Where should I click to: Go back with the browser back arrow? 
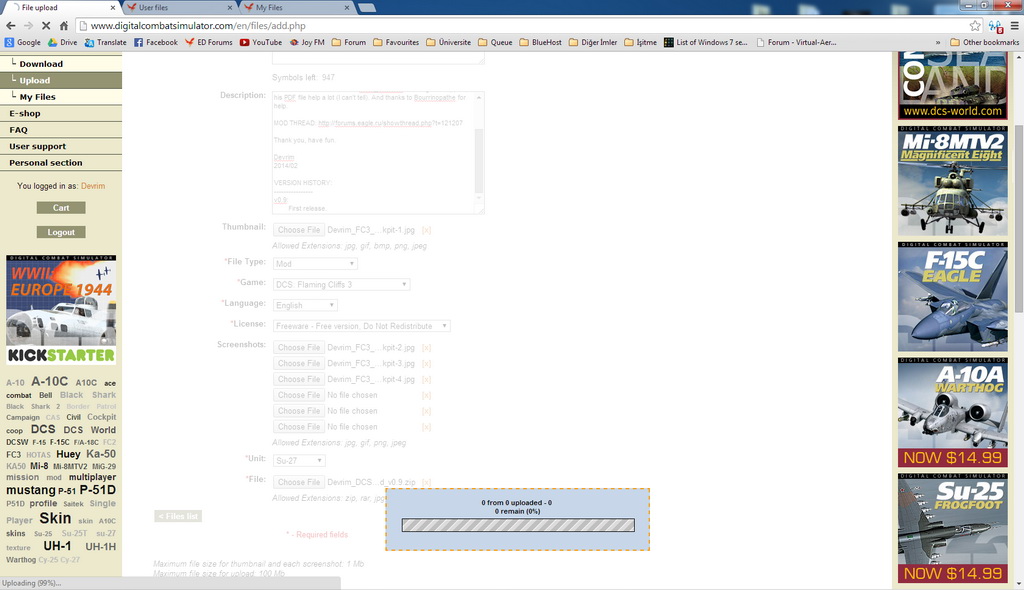tap(10, 25)
